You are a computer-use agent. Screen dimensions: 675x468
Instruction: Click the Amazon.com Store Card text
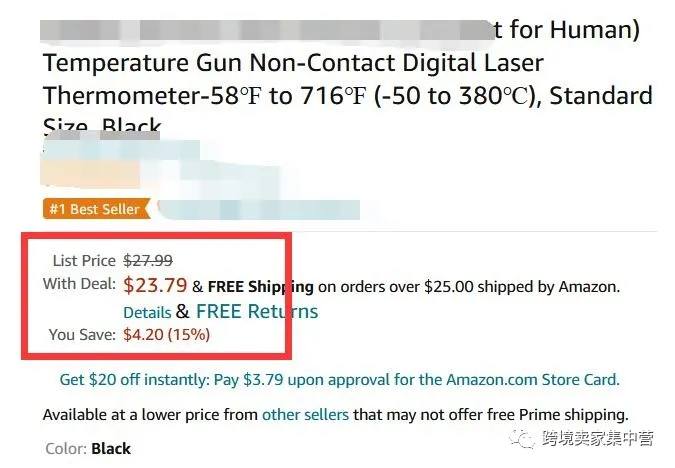[533, 380]
